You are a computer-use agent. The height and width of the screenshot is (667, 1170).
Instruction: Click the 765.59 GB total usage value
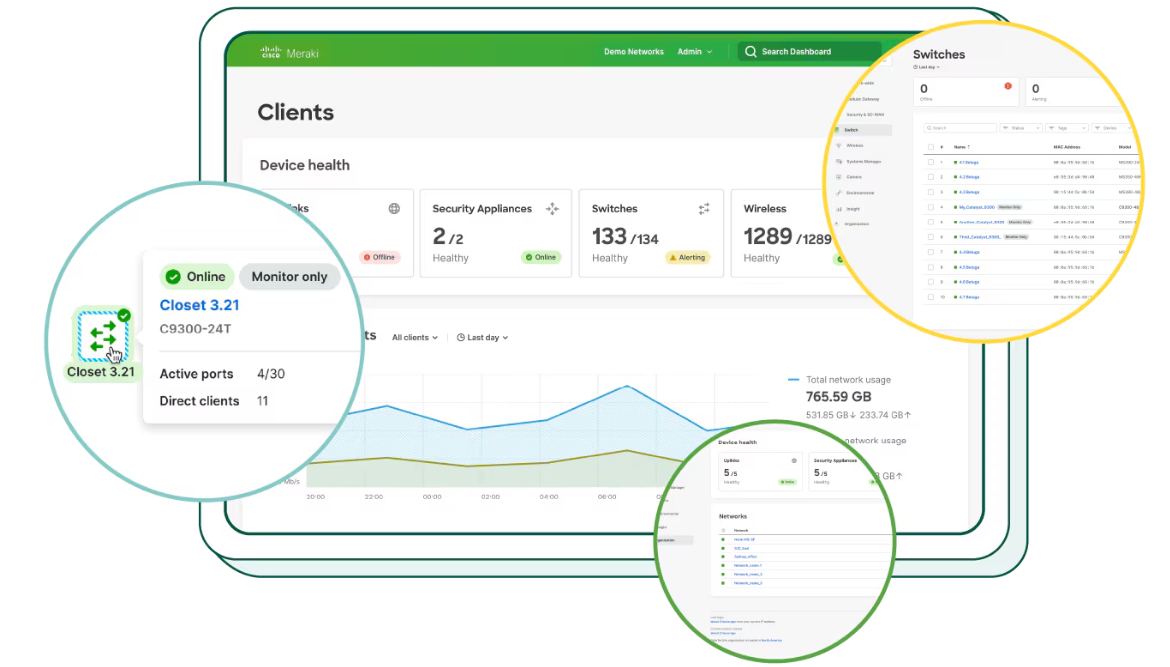click(x=838, y=397)
